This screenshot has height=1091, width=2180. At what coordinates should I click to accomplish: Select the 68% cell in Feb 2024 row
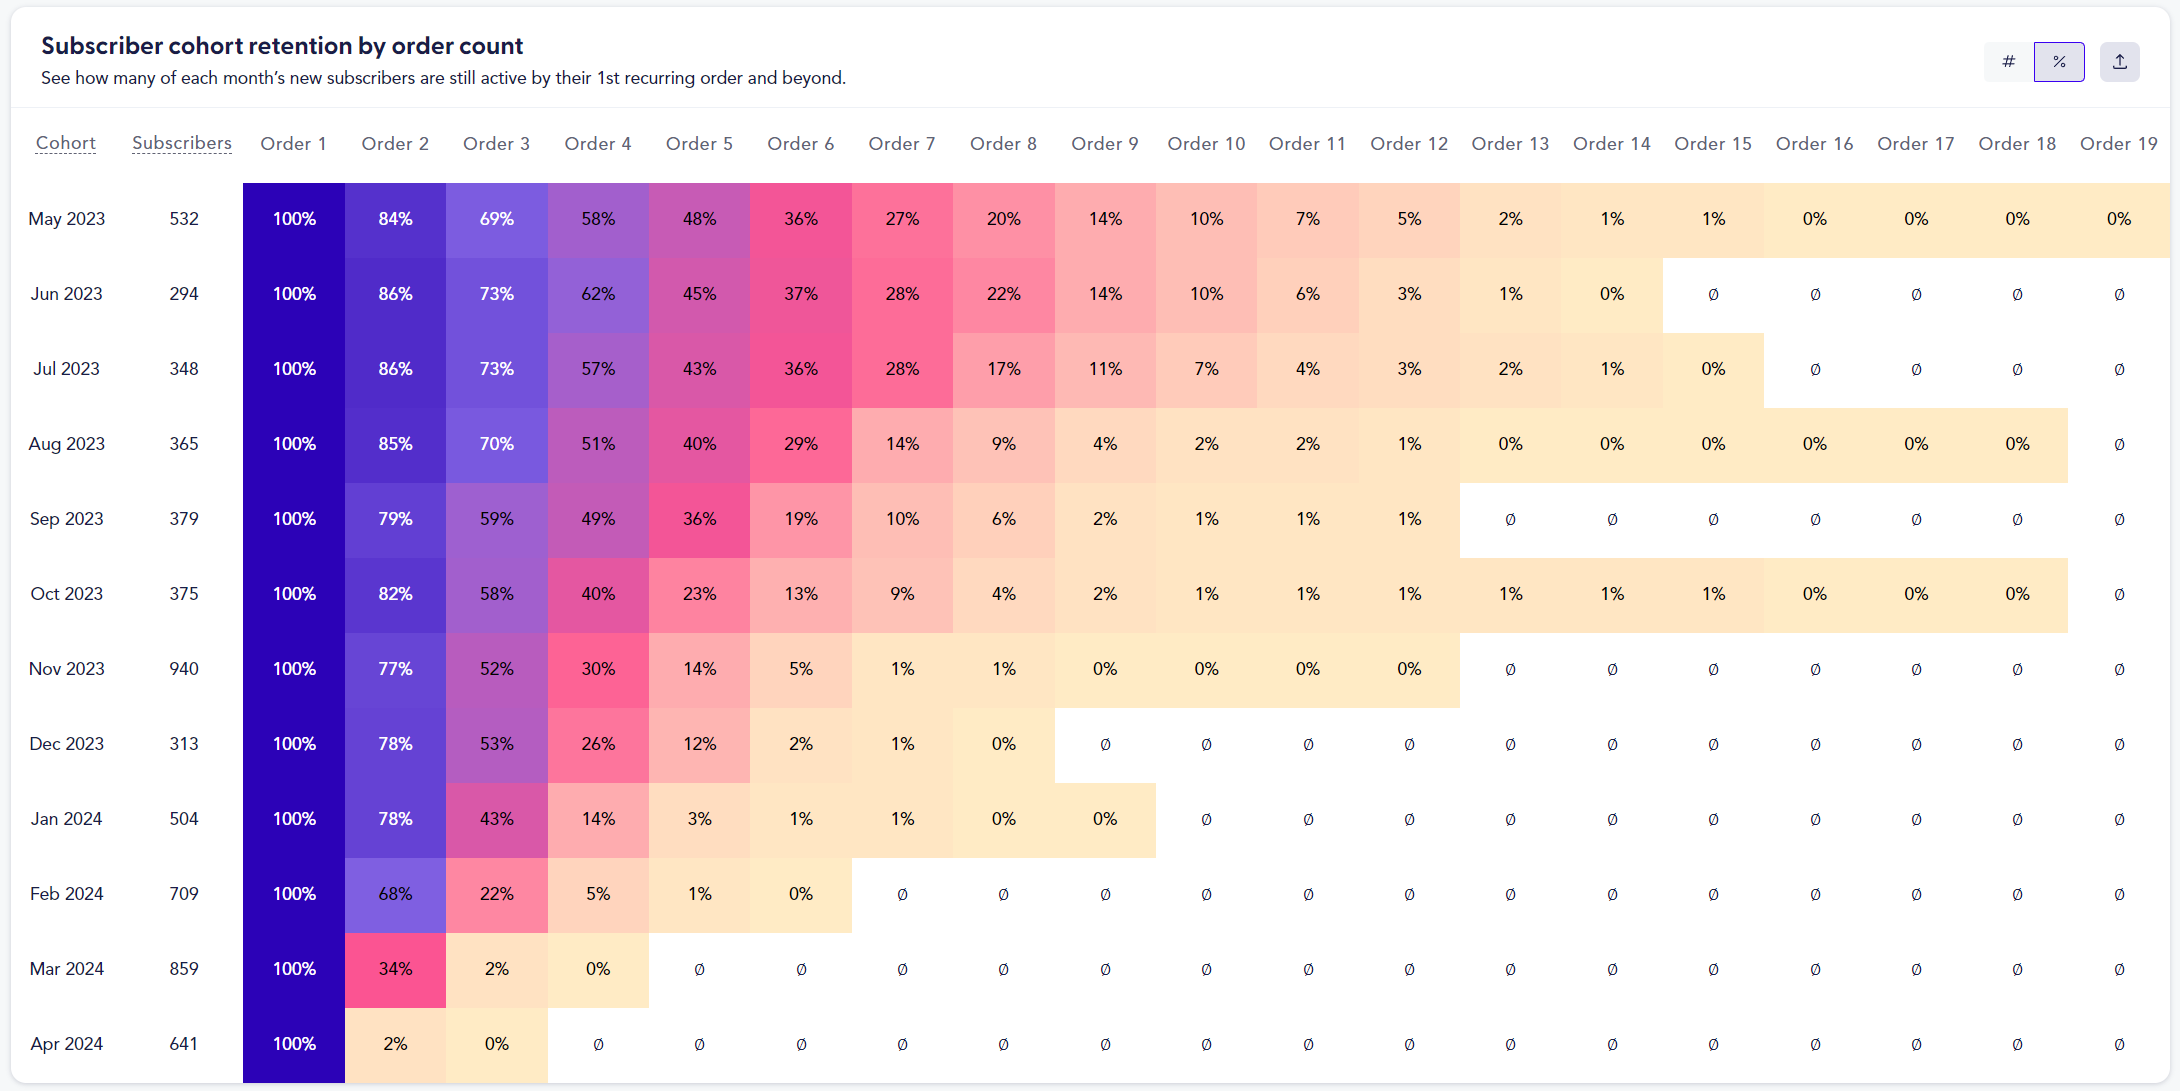395,893
